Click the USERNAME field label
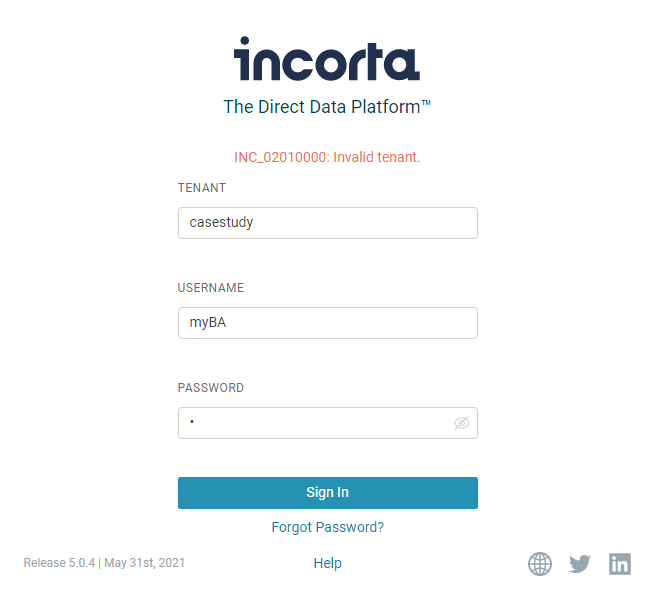656x599 pixels. tap(211, 288)
